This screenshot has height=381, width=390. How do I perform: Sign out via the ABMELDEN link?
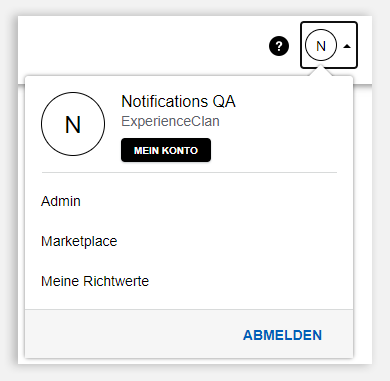[282, 335]
